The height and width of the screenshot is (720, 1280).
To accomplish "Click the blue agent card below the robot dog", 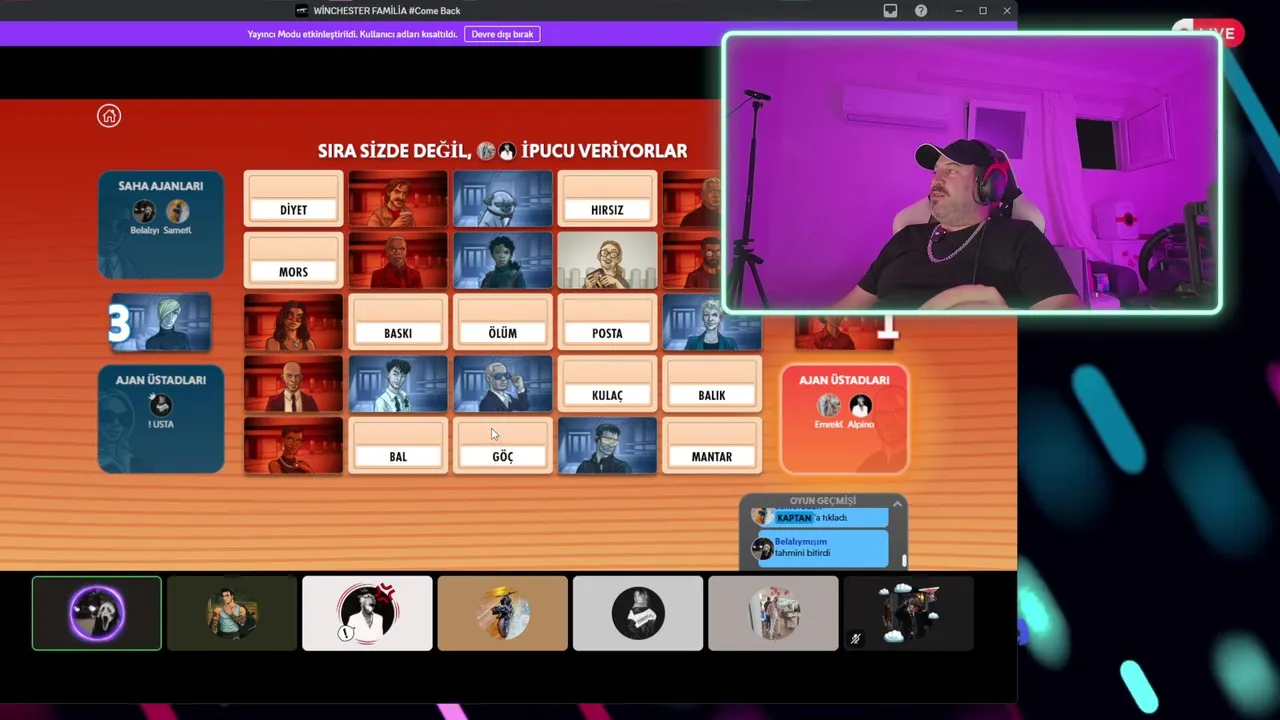I will point(502,260).
